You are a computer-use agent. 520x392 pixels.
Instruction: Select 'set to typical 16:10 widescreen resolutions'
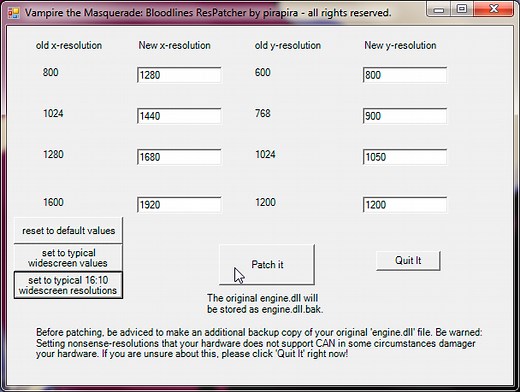pos(68,285)
